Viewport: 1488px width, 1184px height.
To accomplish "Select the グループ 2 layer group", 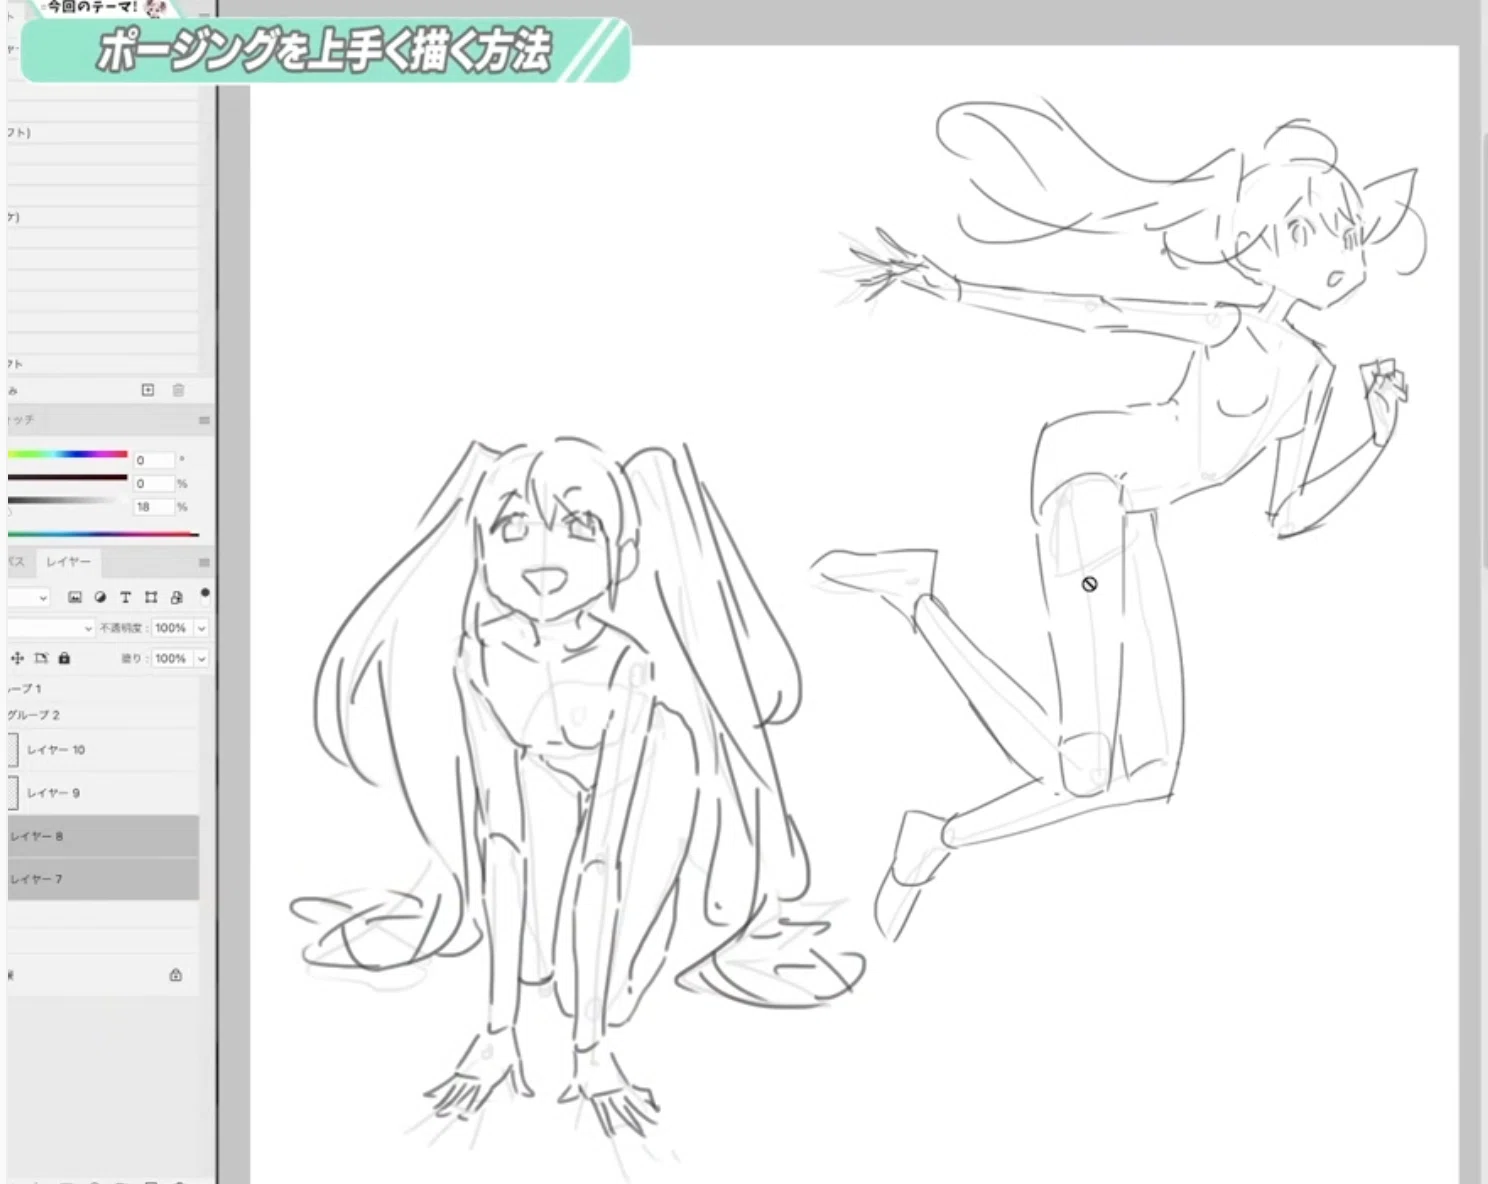I will point(103,715).
